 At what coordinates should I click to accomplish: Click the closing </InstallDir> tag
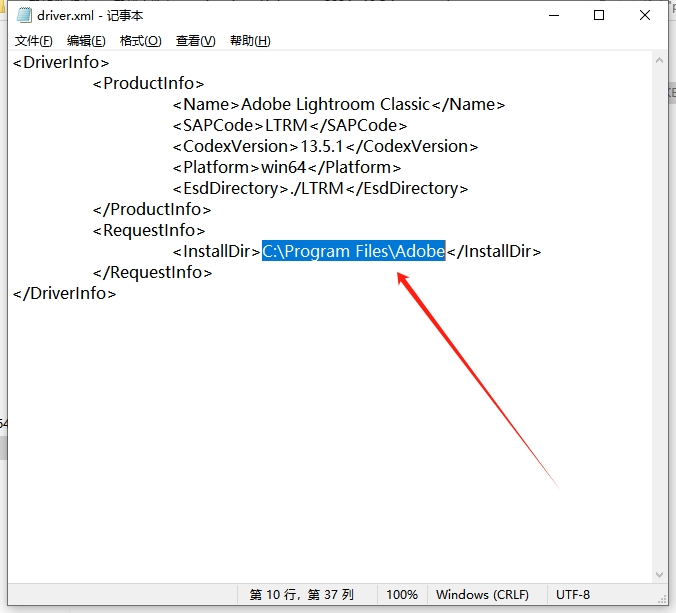pos(494,251)
